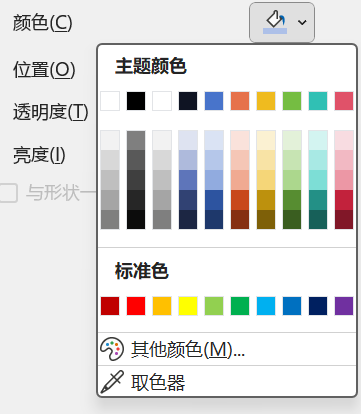The width and height of the screenshot is (361, 414).
Task: Pick the orange theme color swatch
Action: [x=240, y=101]
